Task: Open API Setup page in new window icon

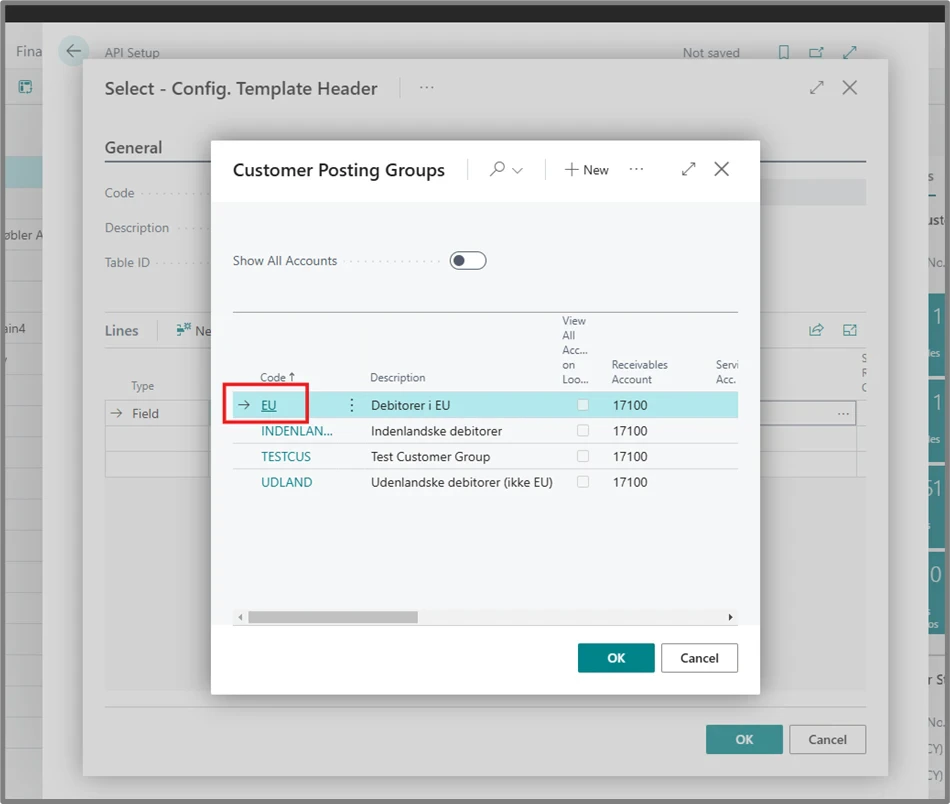Action: [x=816, y=53]
